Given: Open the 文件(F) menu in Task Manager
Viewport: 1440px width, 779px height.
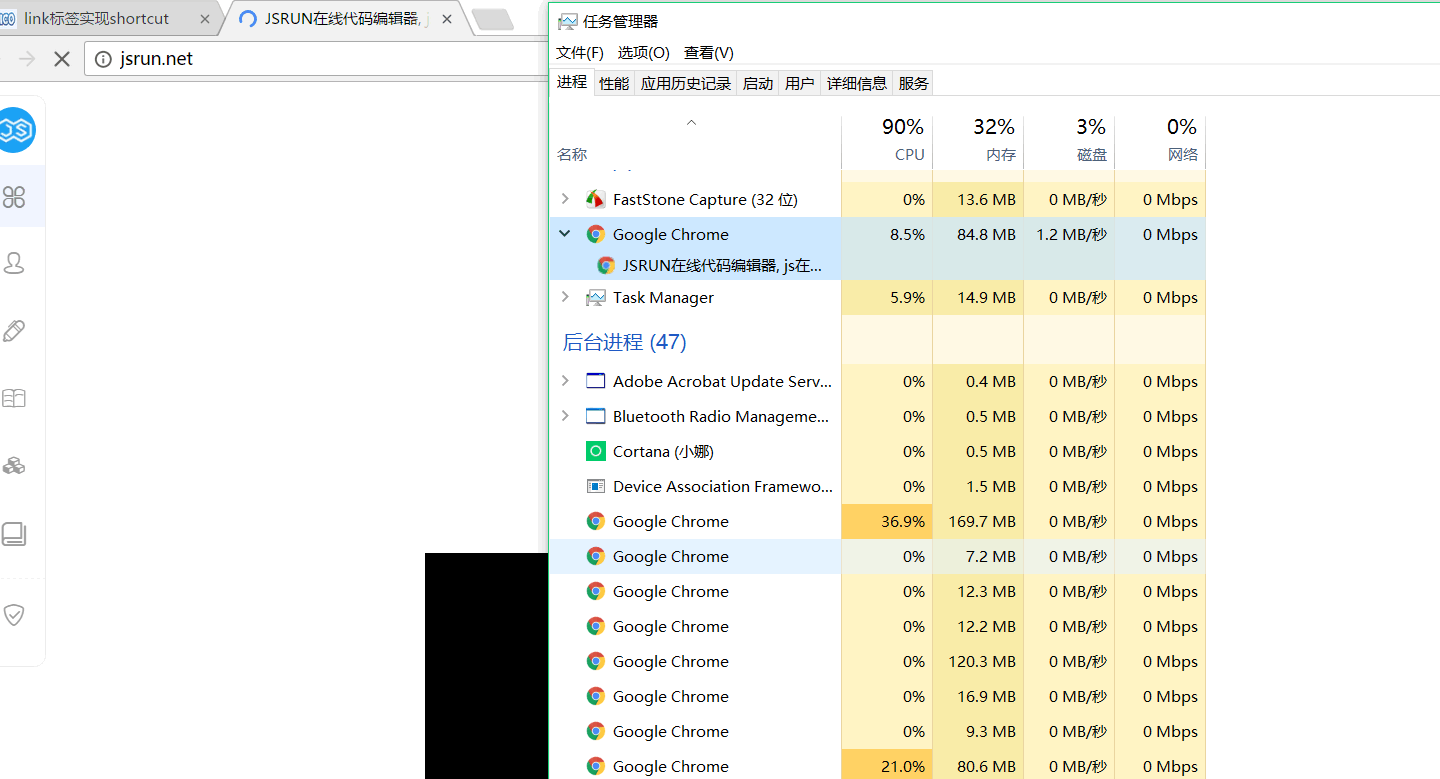Looking at the screenshot, I should pos(580,53).
